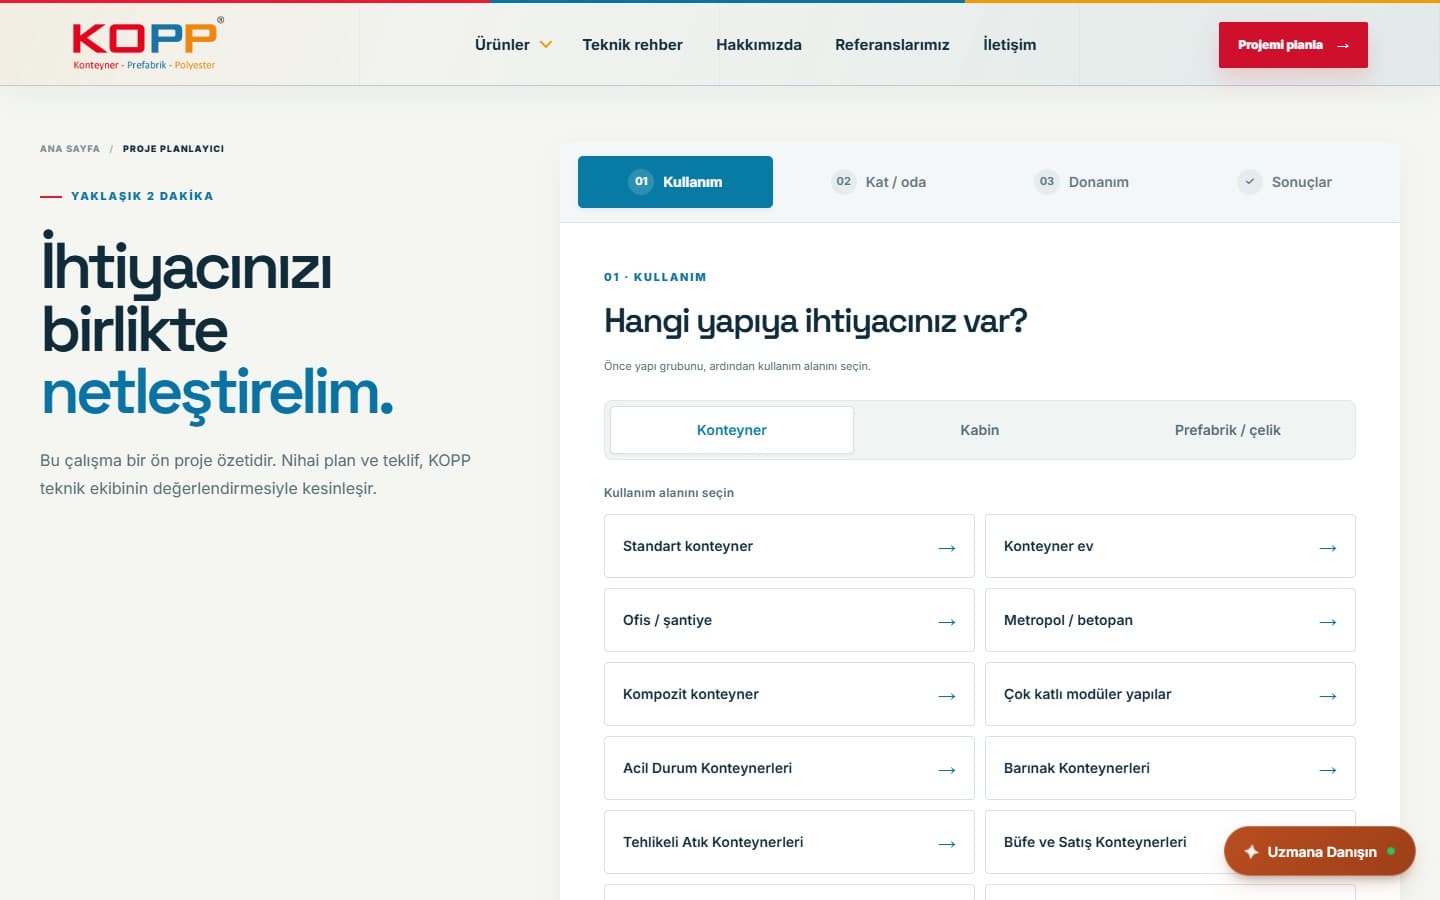The height and width of the screenshot is (900, 1440).
Task: Open the Uzmana Danışın chat button
Action: [x=1319, y=851]
